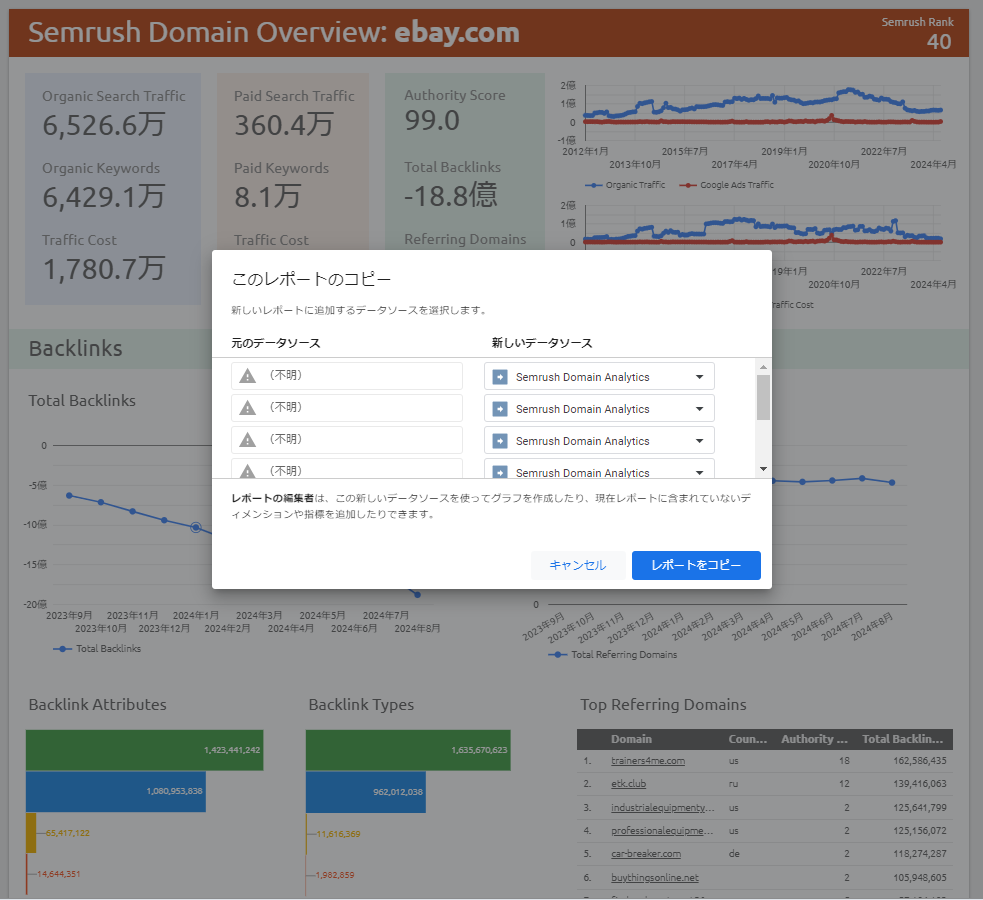This screenshot has width=983, height=900.
Task: Click Paid Keywords 8.1万 value
Action: coord(268,197)
